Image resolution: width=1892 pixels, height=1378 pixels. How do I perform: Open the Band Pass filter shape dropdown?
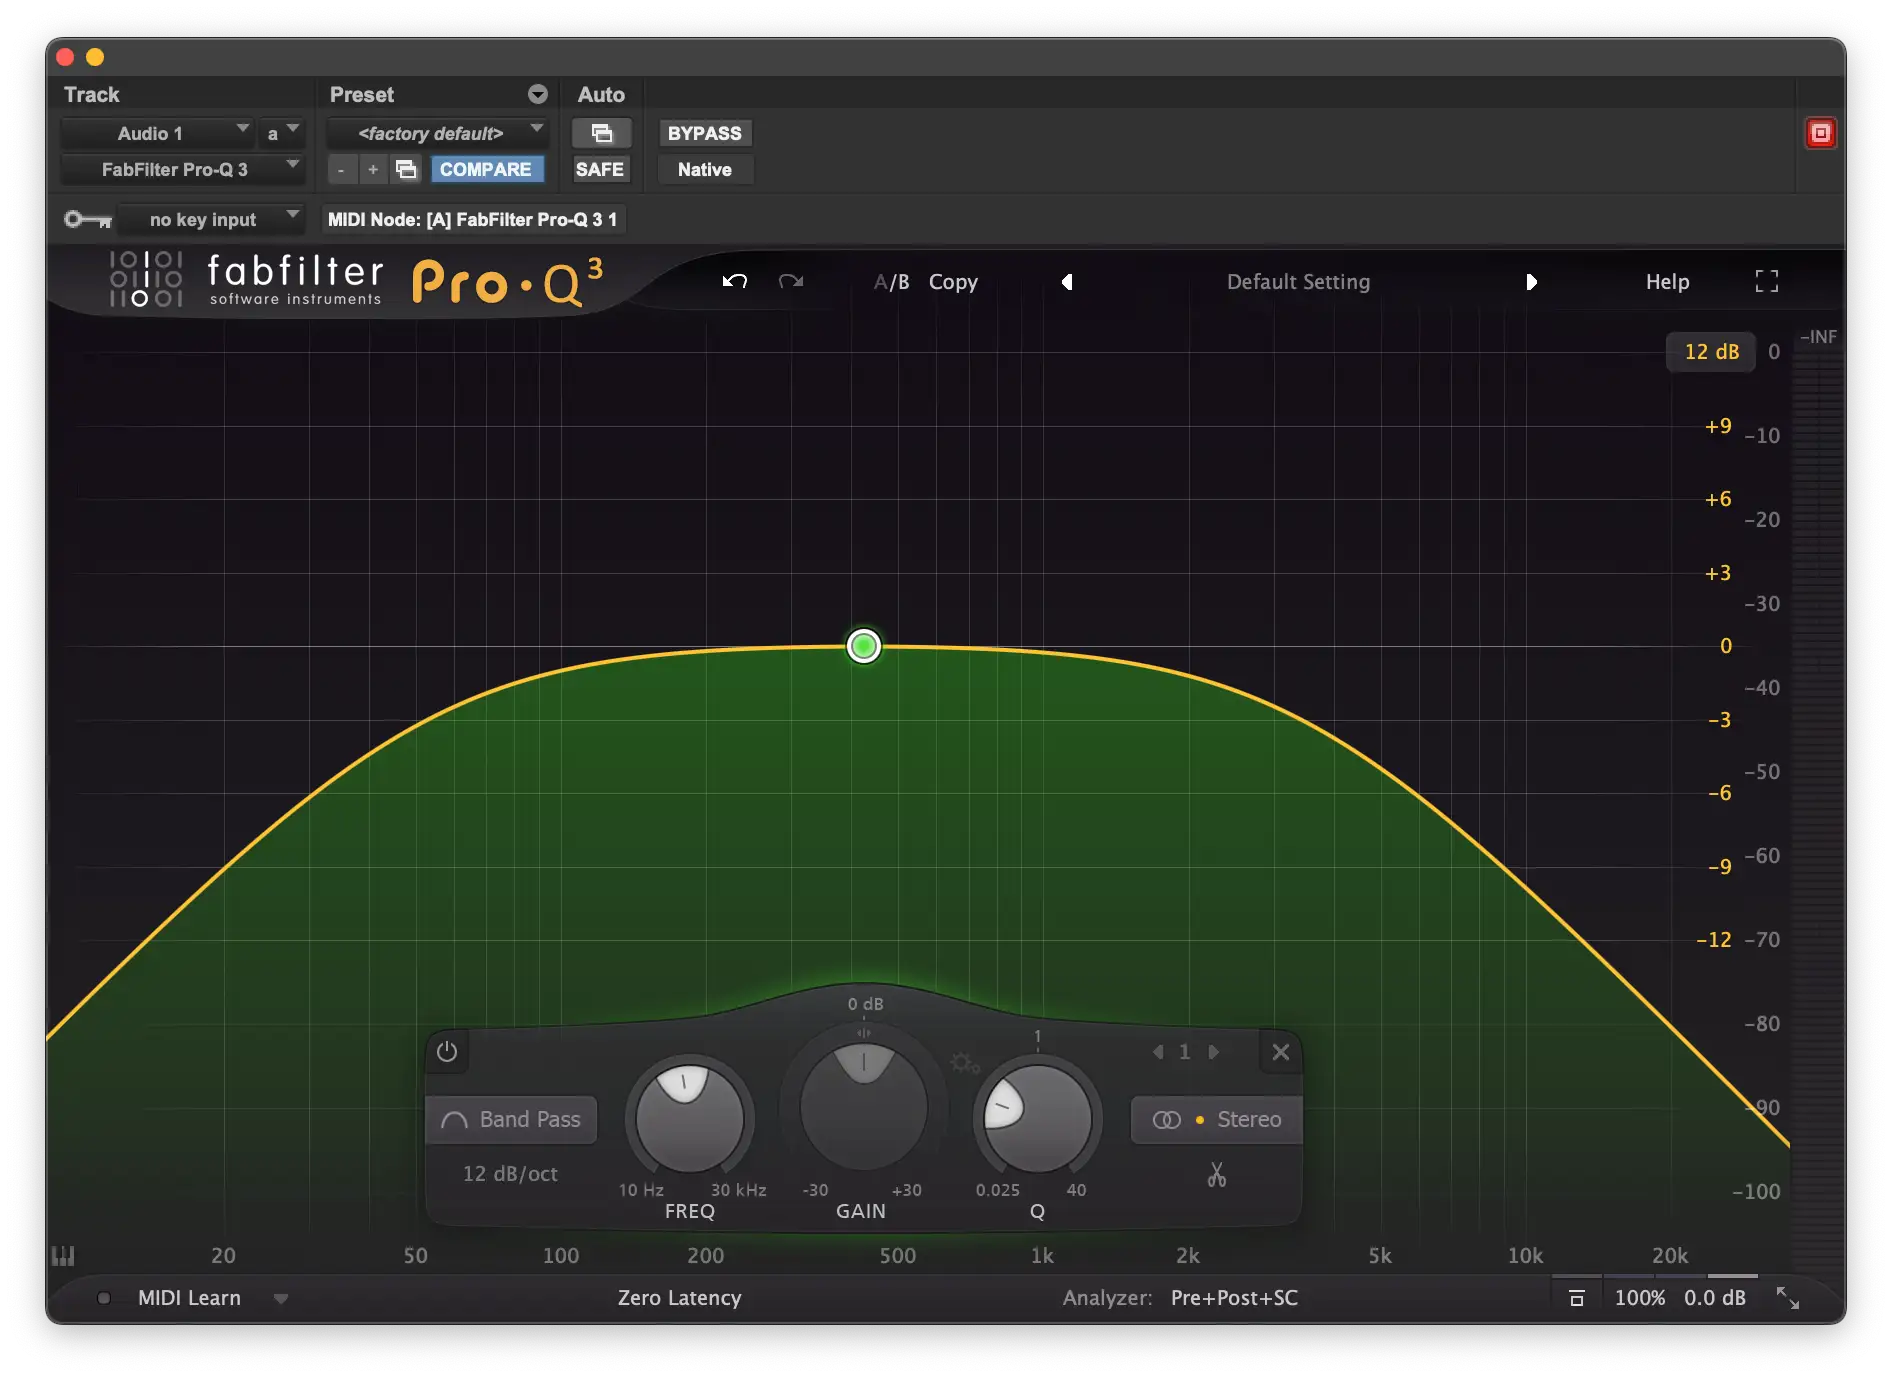pos(512,1120)
